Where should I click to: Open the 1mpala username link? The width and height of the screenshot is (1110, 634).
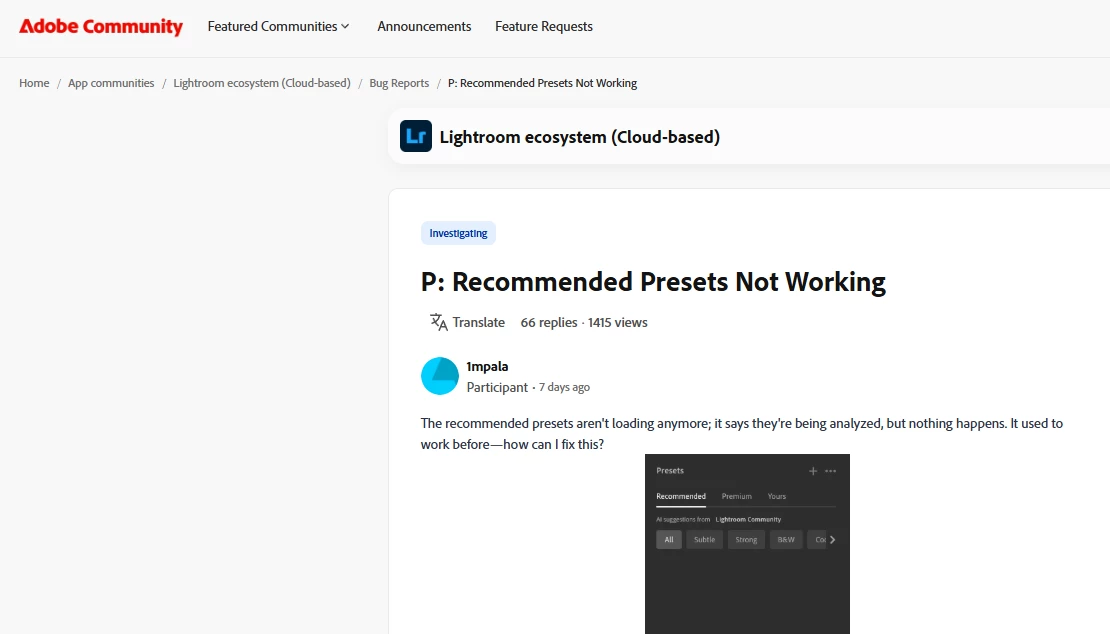pos(487,367)
